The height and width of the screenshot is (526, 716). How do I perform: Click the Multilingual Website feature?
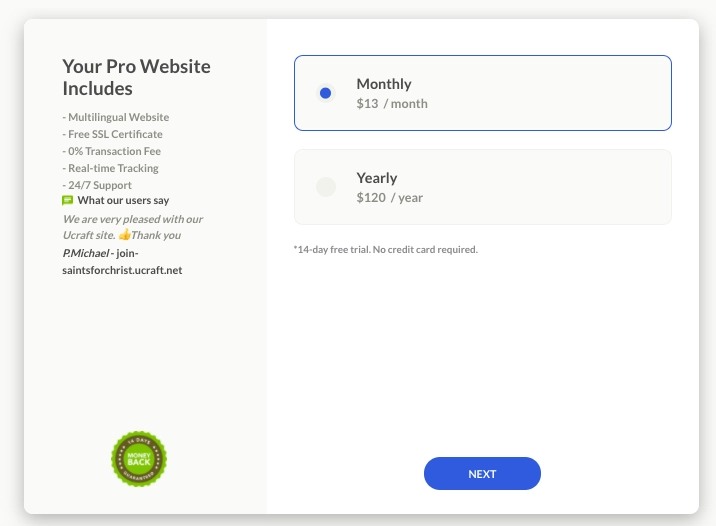point(116,117)
